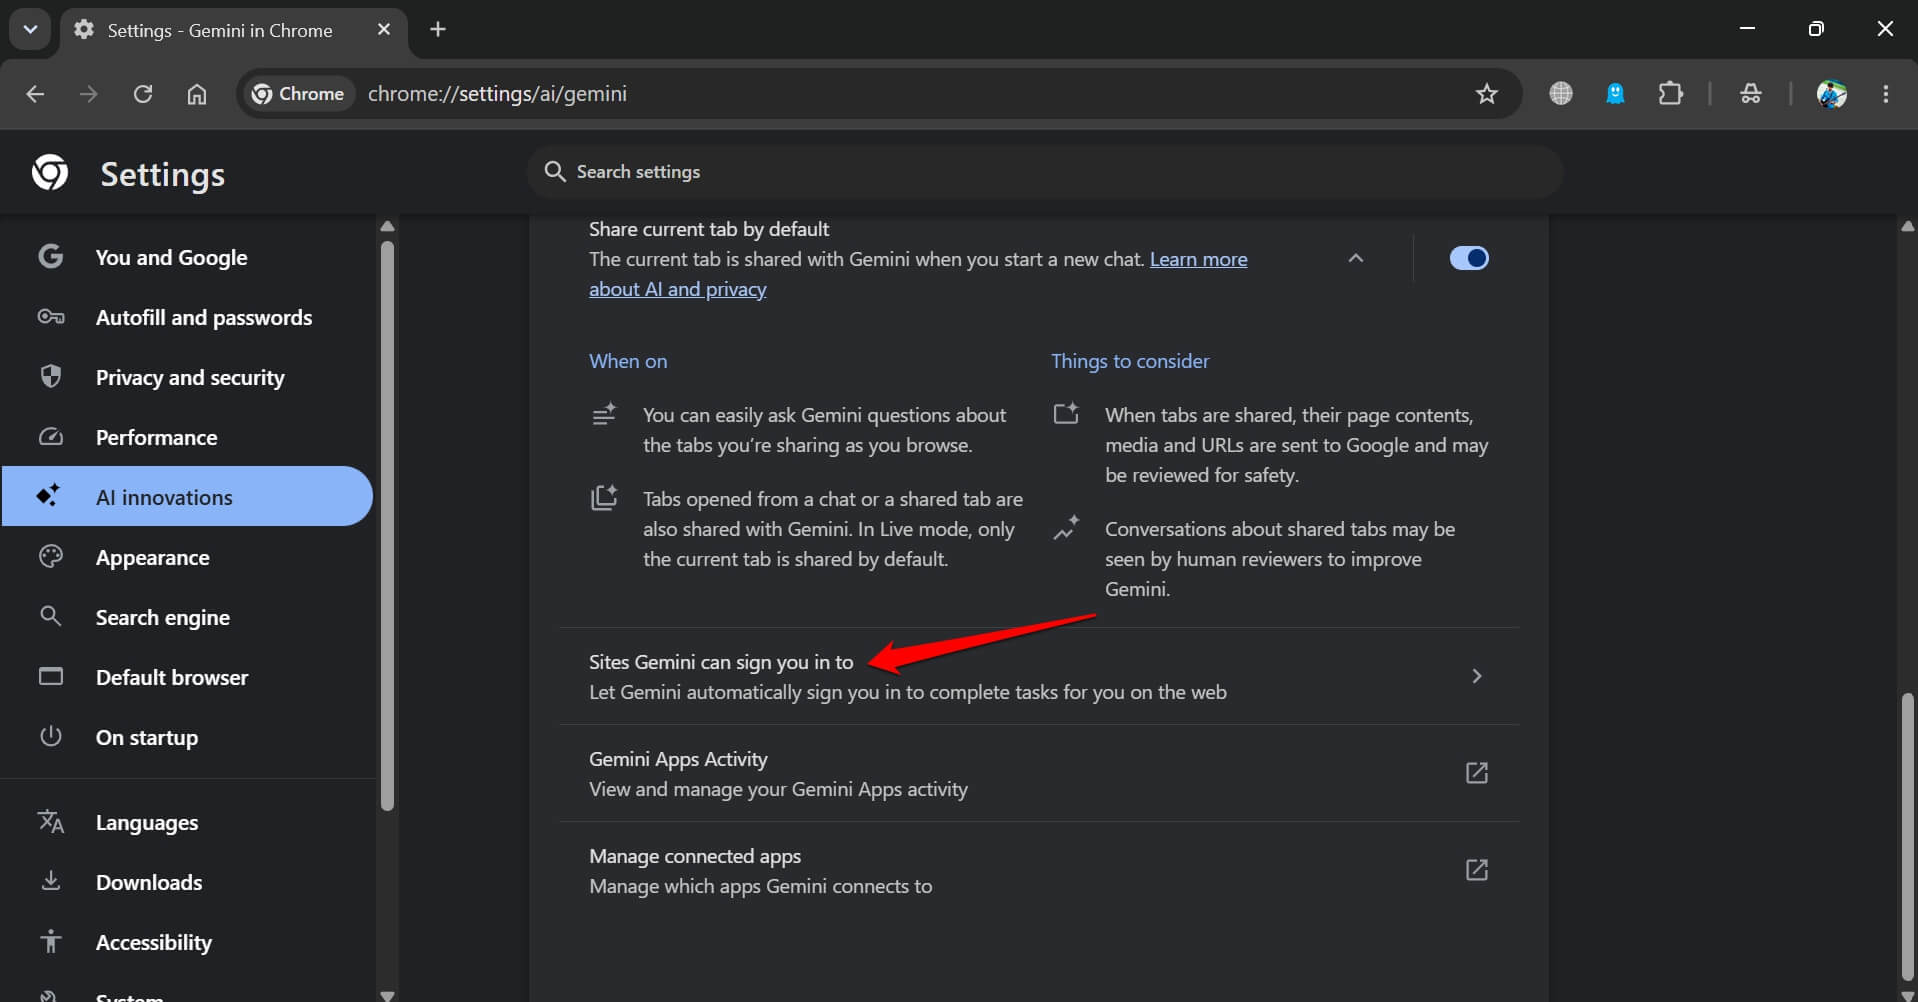Viewport: 1918px width, 1002px height.
Task: Click the incognito-style toolbar icon
Action: (1751, 94)
